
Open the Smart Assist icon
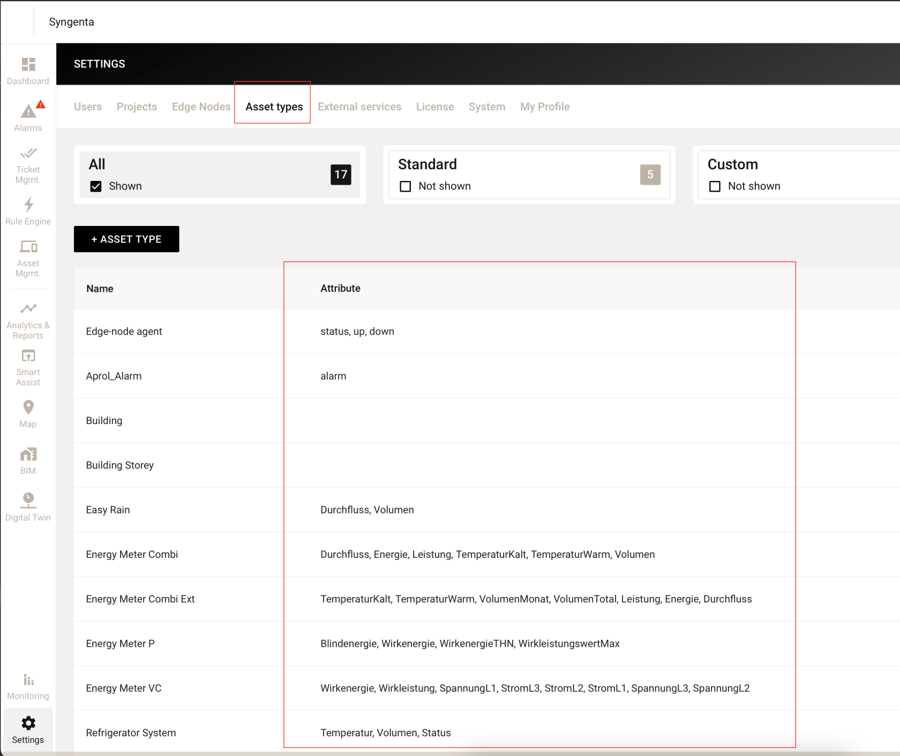[28, 356]
